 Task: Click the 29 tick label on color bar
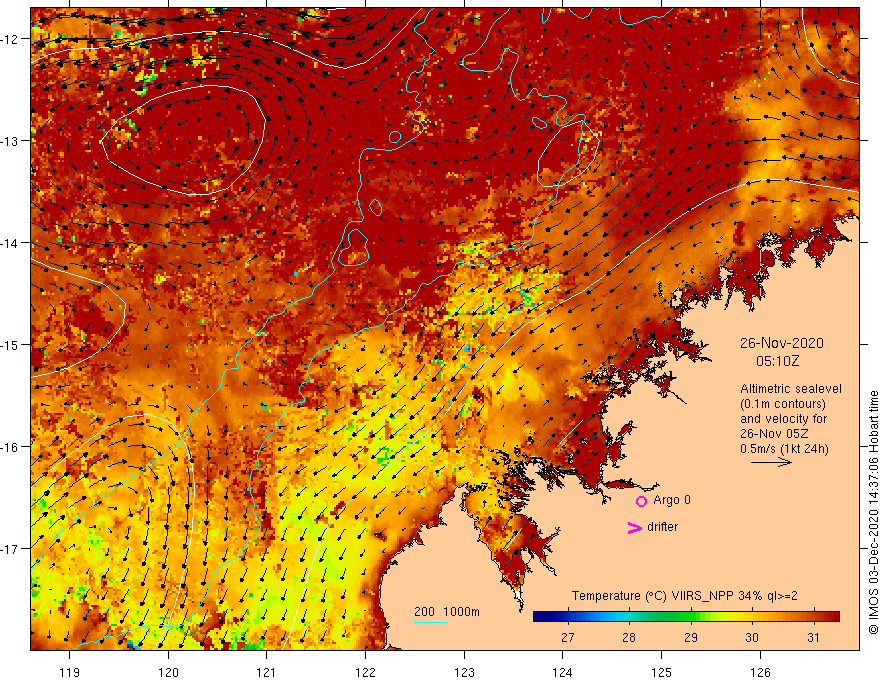pyautogui.click(x=691, y=637)
